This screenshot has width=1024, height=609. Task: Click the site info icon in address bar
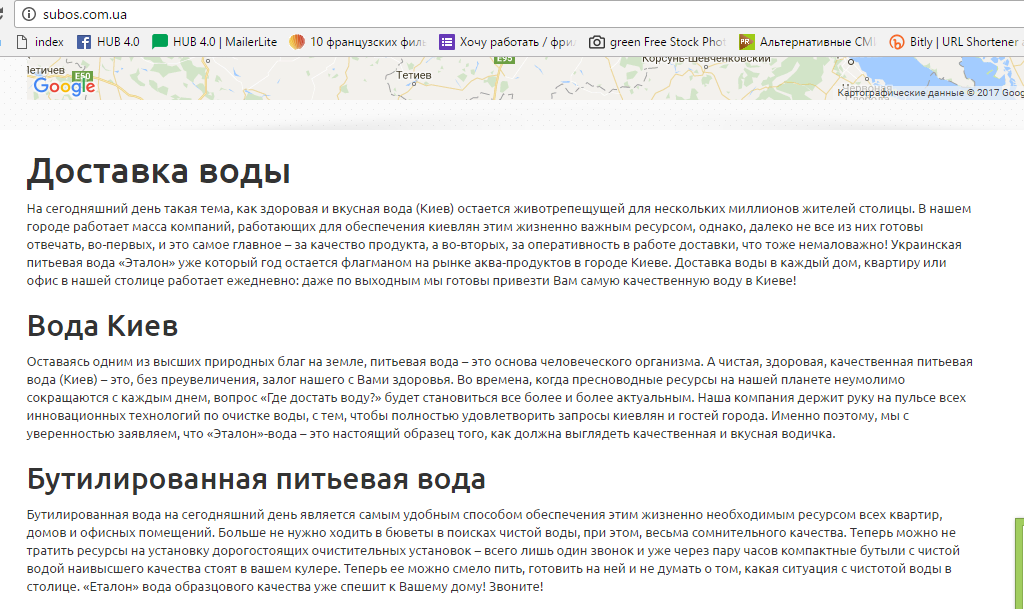[x=29, y=14]
